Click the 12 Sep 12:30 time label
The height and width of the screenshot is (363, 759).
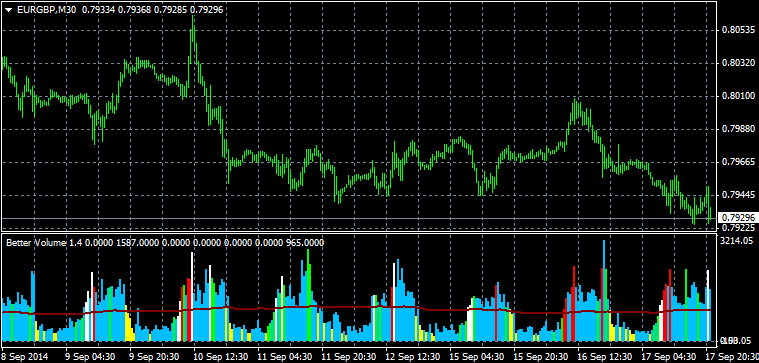tap(412, 356)
